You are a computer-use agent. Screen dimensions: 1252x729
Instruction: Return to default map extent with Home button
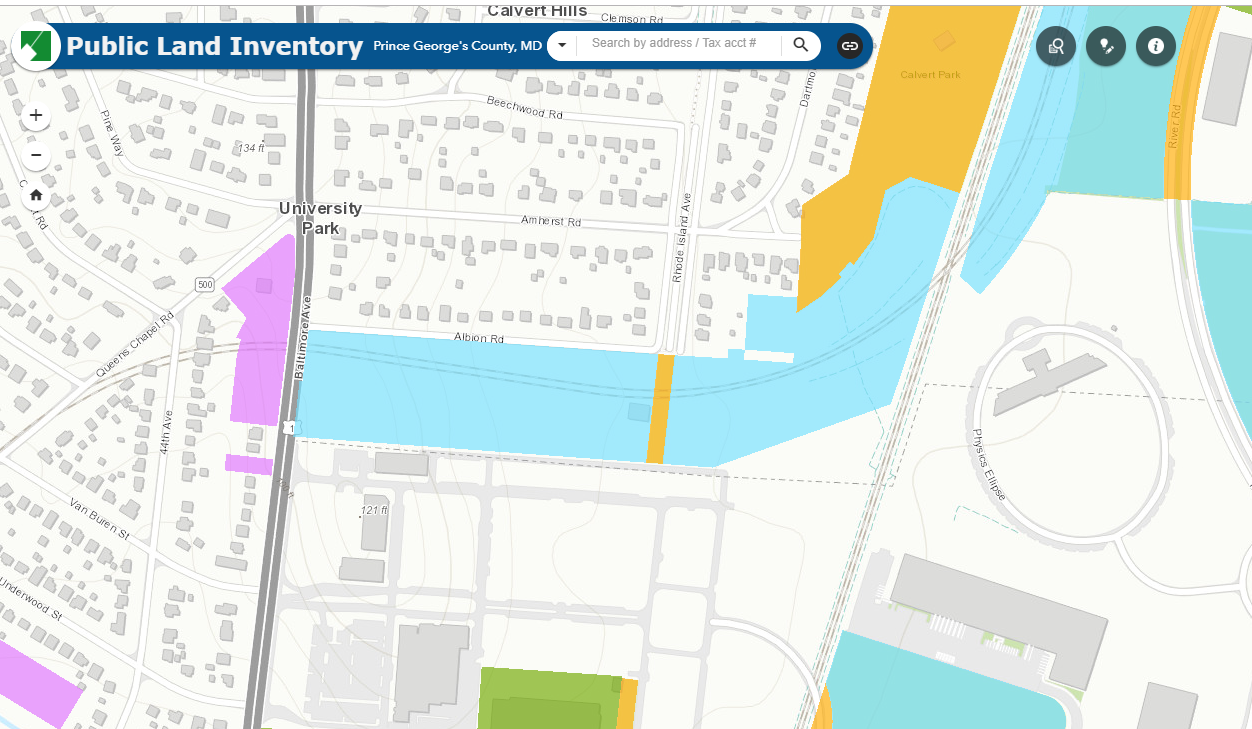pyautogui.click(x=35, y=195)
